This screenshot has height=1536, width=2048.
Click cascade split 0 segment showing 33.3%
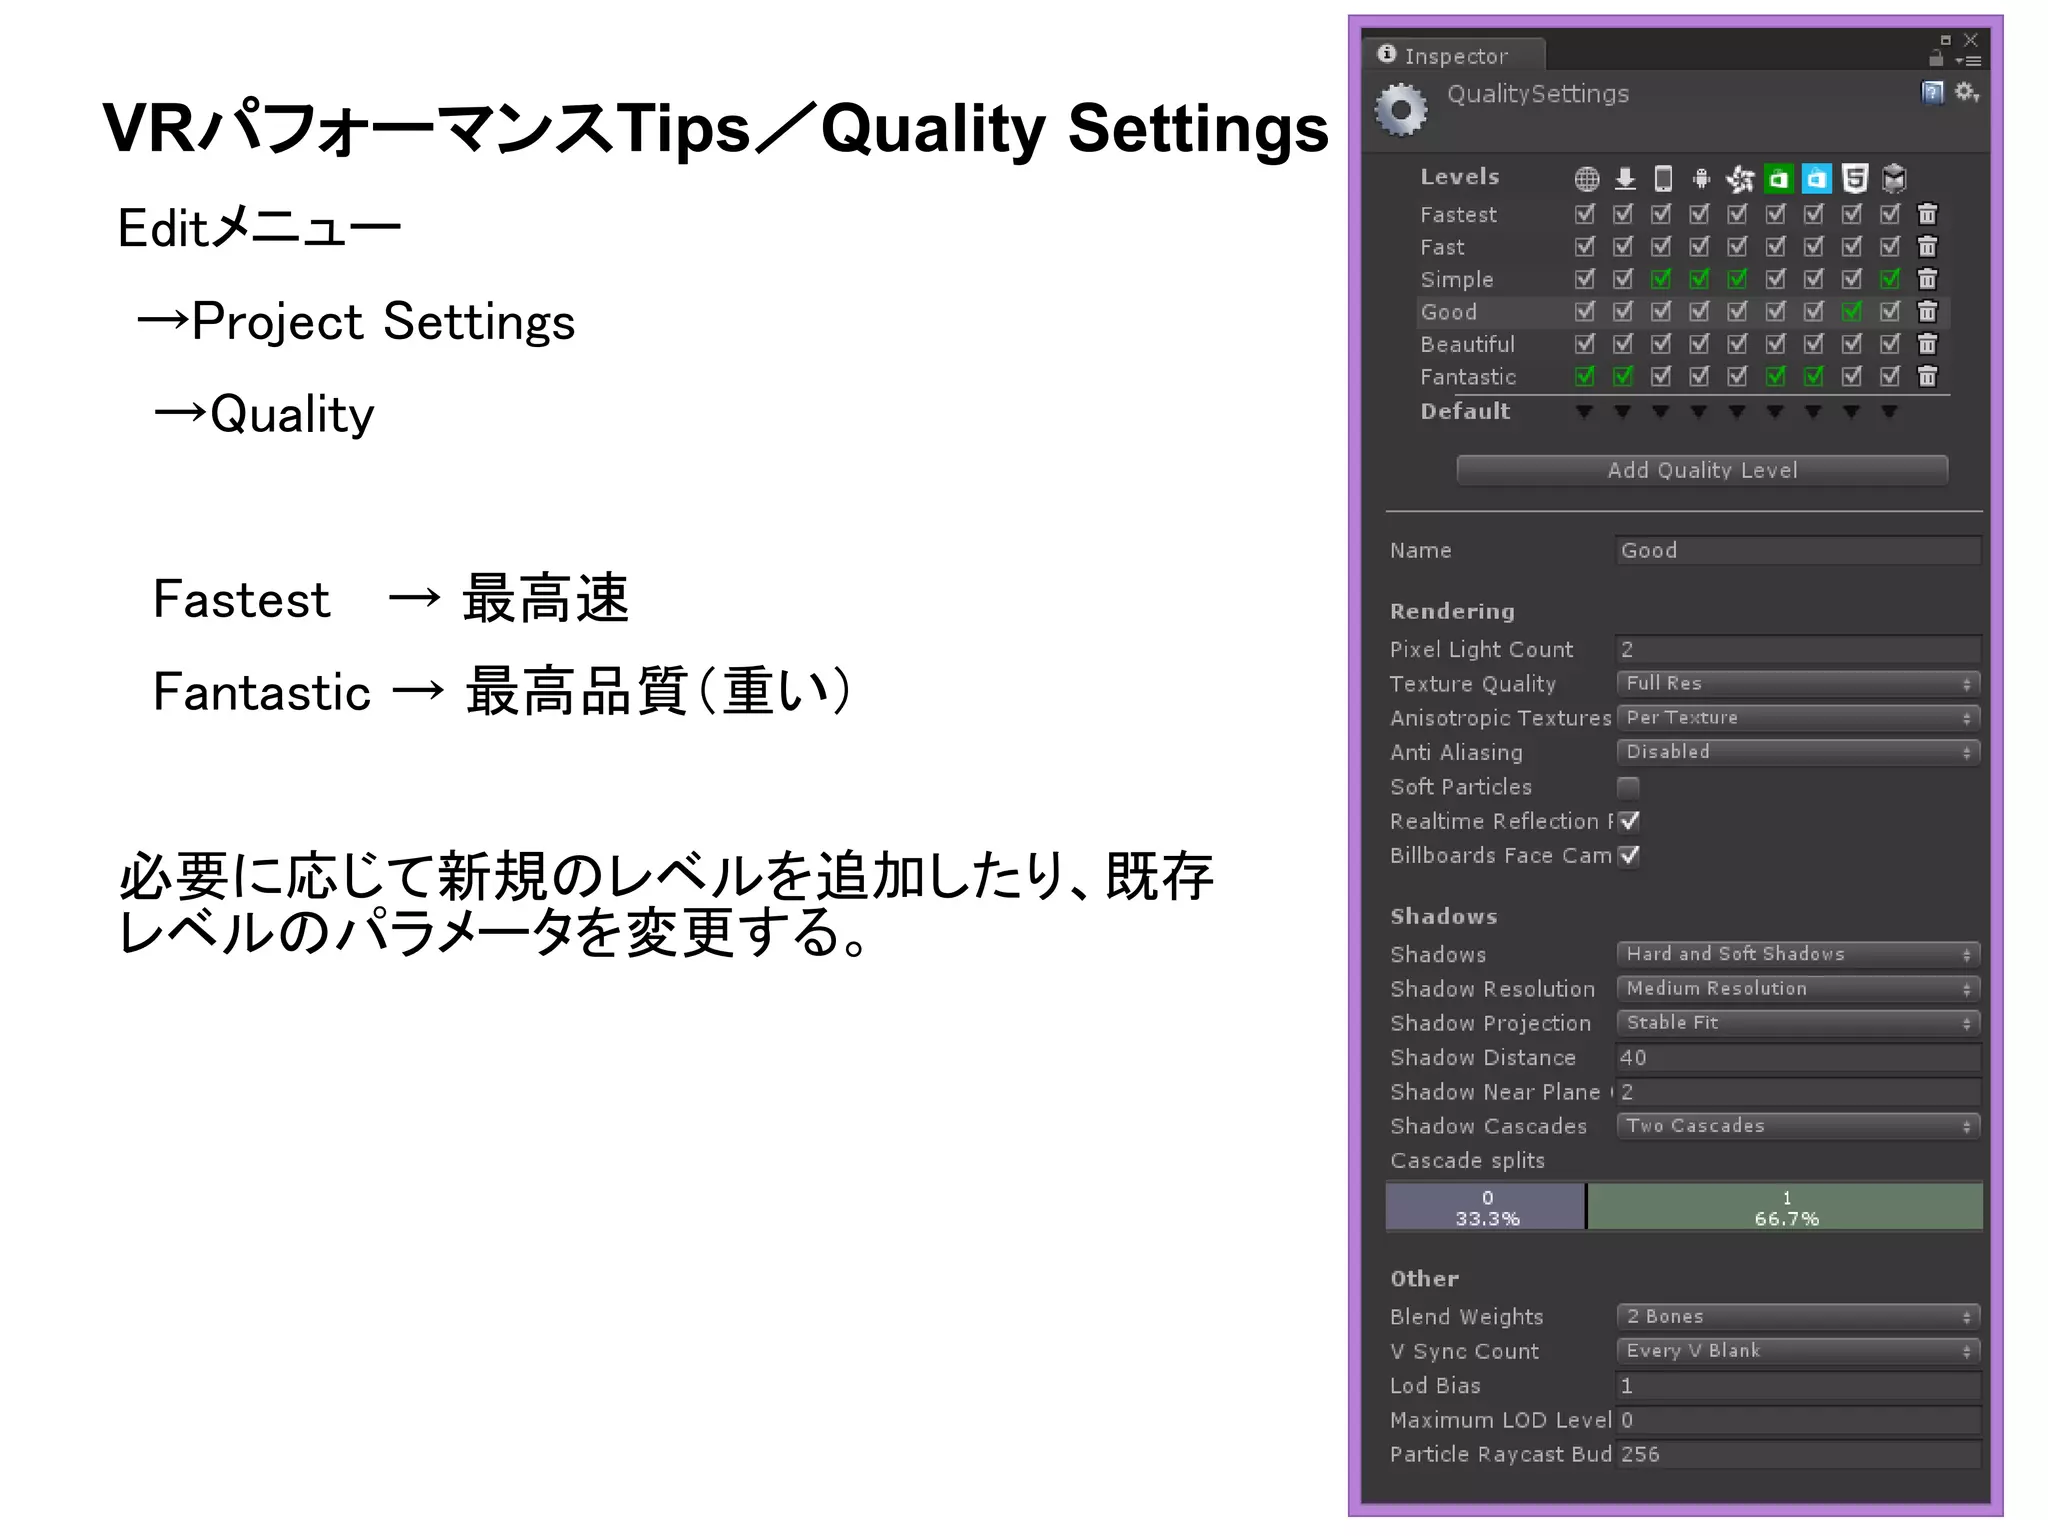(1486, 1207)
